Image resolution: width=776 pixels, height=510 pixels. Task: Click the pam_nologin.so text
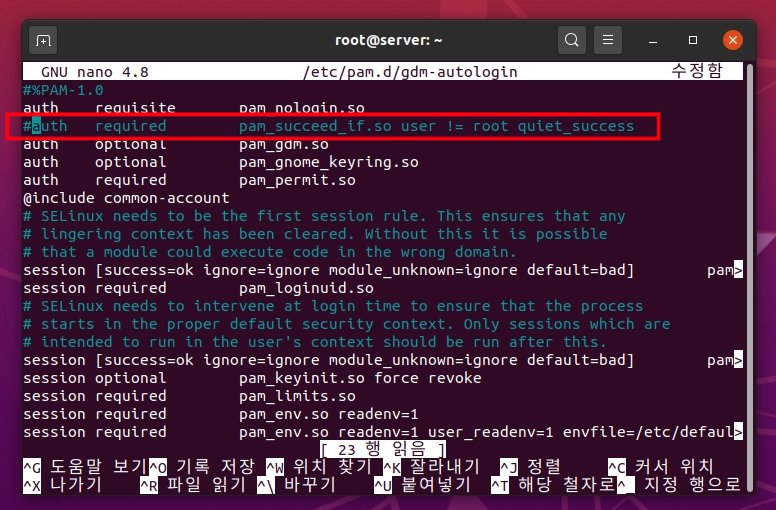click(302, 108)
